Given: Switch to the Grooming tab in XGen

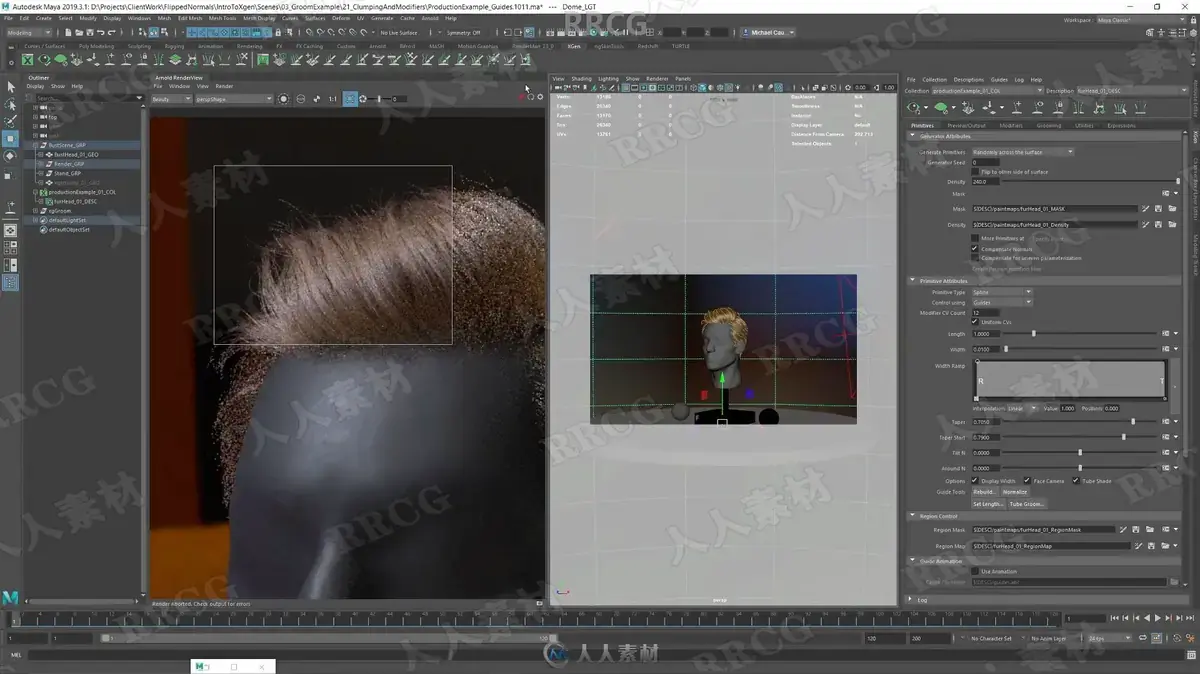Looking at the screenshot, I should (x=1049, y=126).
